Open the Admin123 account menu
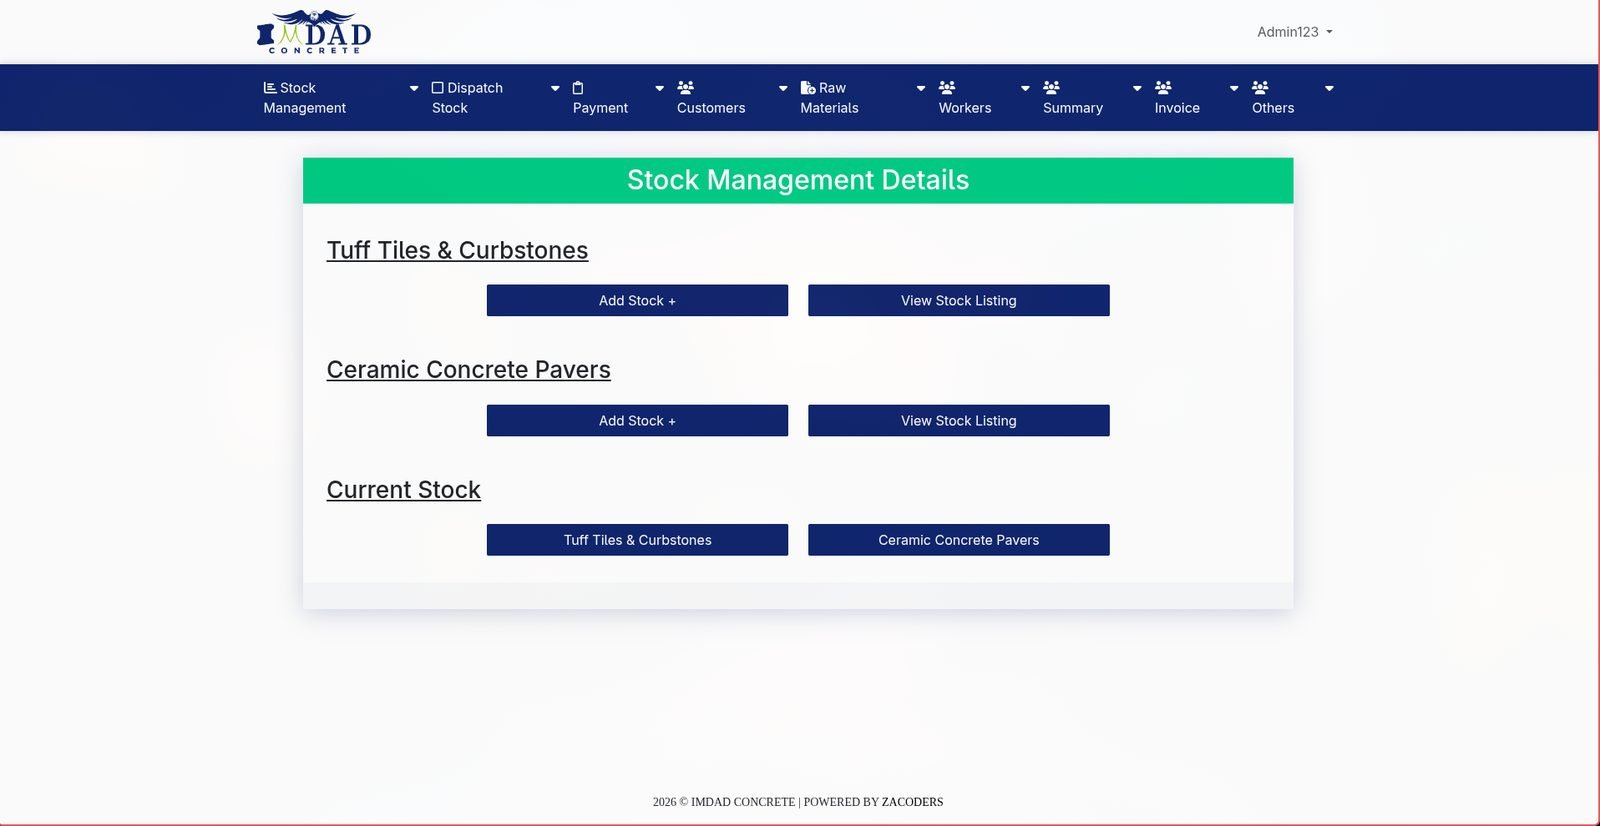 pos(1295,32)
